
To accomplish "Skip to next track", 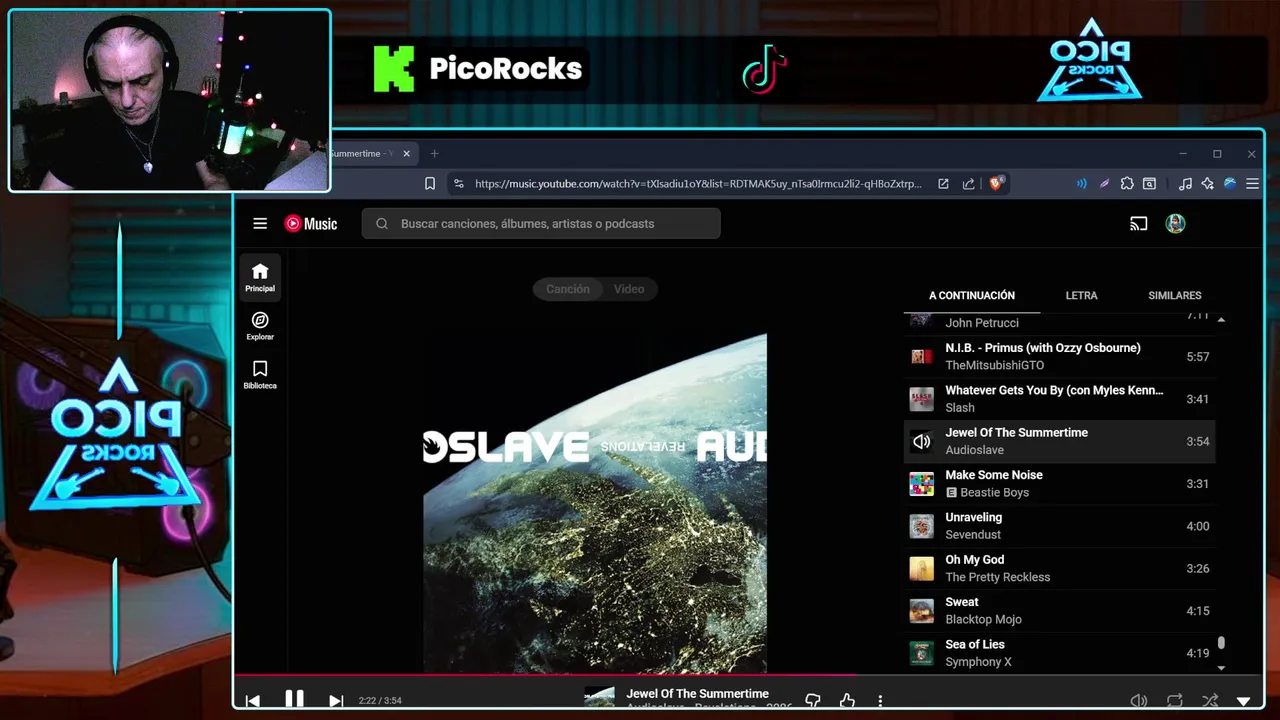I will coord(336,700).
